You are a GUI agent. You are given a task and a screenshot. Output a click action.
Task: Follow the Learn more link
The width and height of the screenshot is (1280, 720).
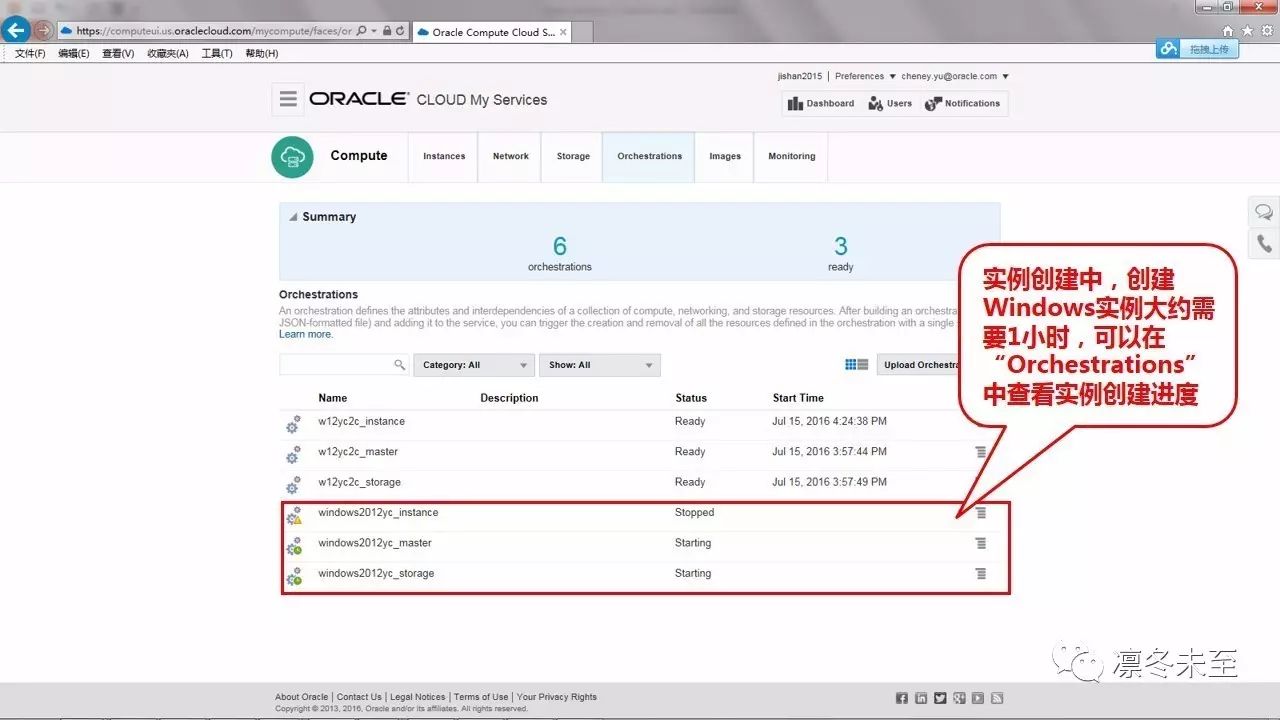(306, 334)
